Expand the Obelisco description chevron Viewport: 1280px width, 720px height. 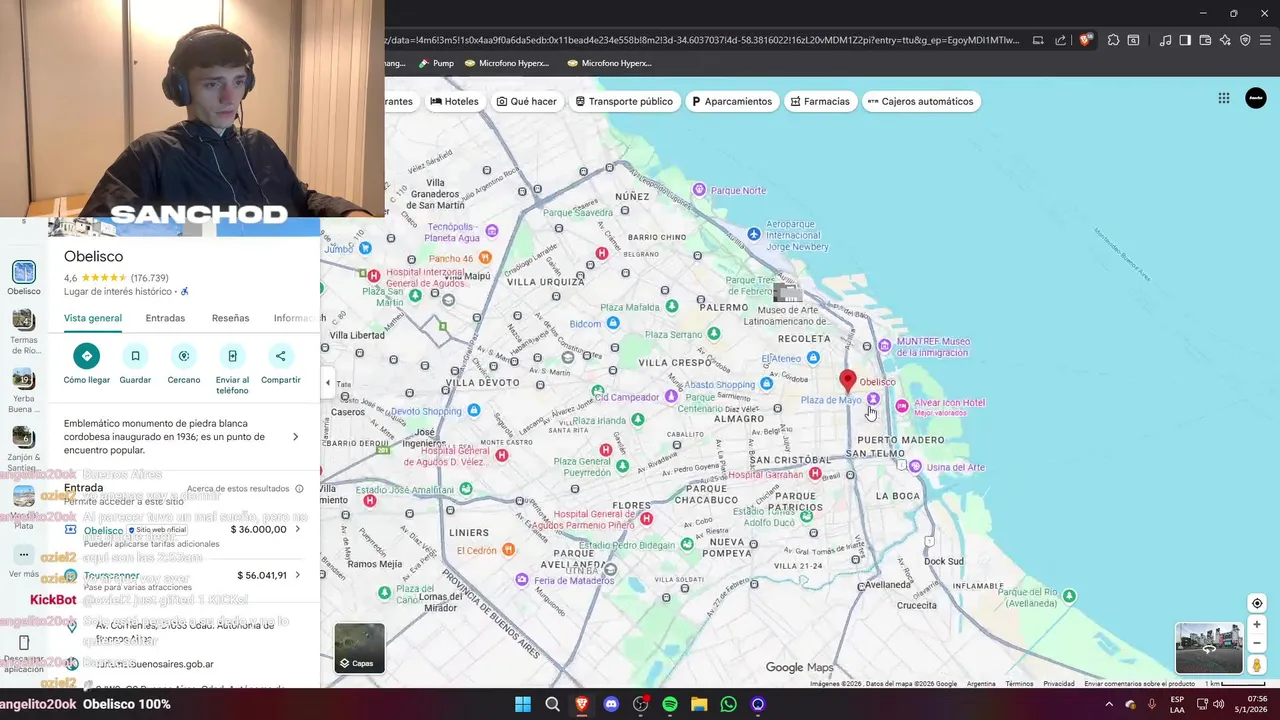pos(295,437)
